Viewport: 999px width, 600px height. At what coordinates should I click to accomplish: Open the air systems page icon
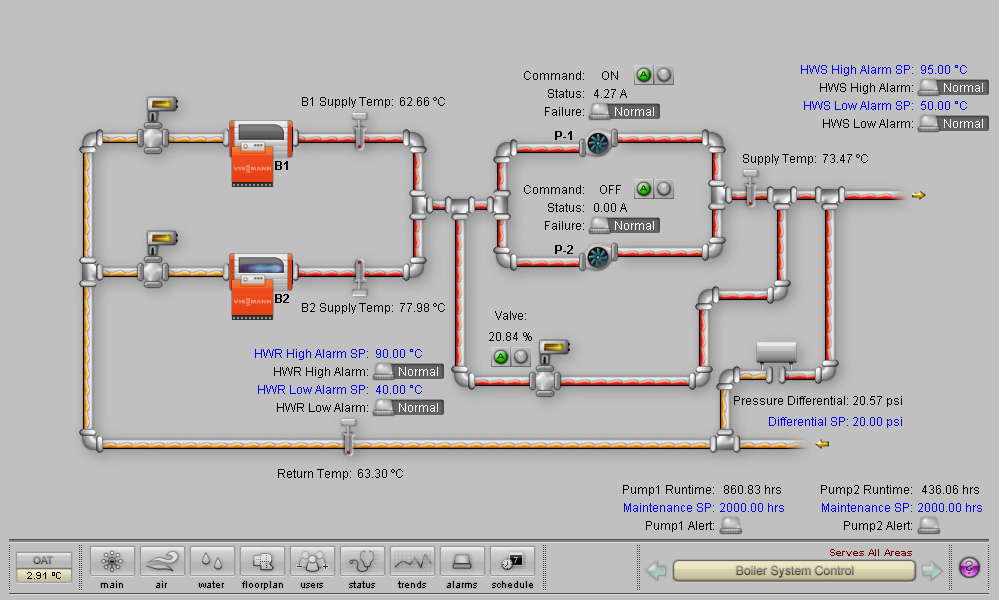(x=162, y=560)
